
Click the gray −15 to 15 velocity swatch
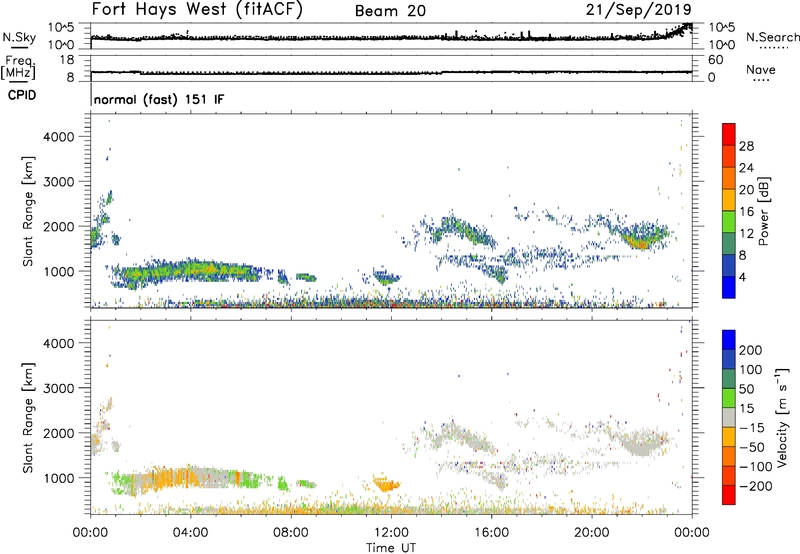click(x=729, y=417)
